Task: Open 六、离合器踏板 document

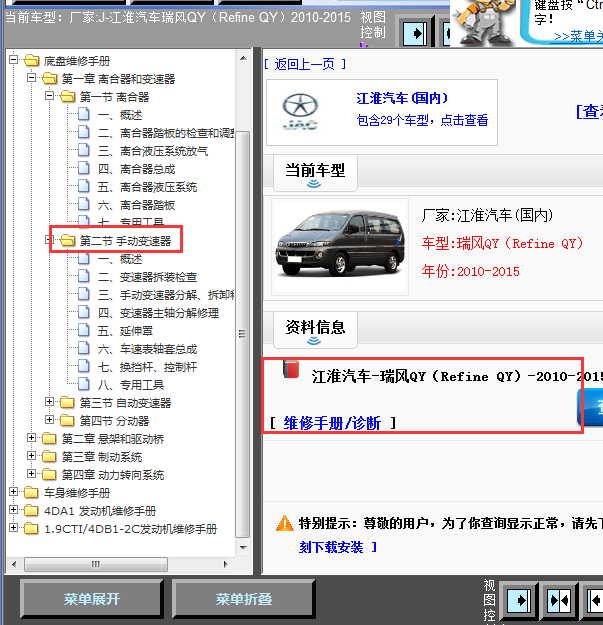Action: (136, 205)
